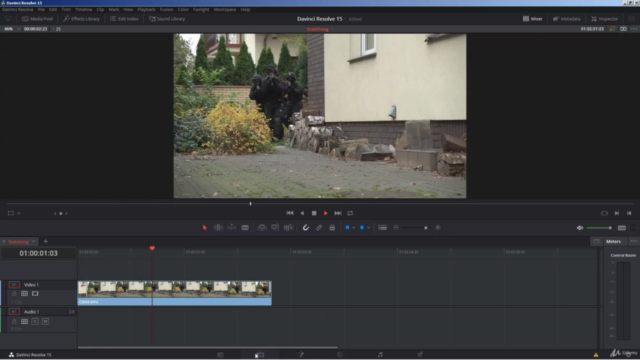The width and height of the screenshot is (640, 360).
Task: Toggle the V1 track destination selector
Action: tap(14, 284)
